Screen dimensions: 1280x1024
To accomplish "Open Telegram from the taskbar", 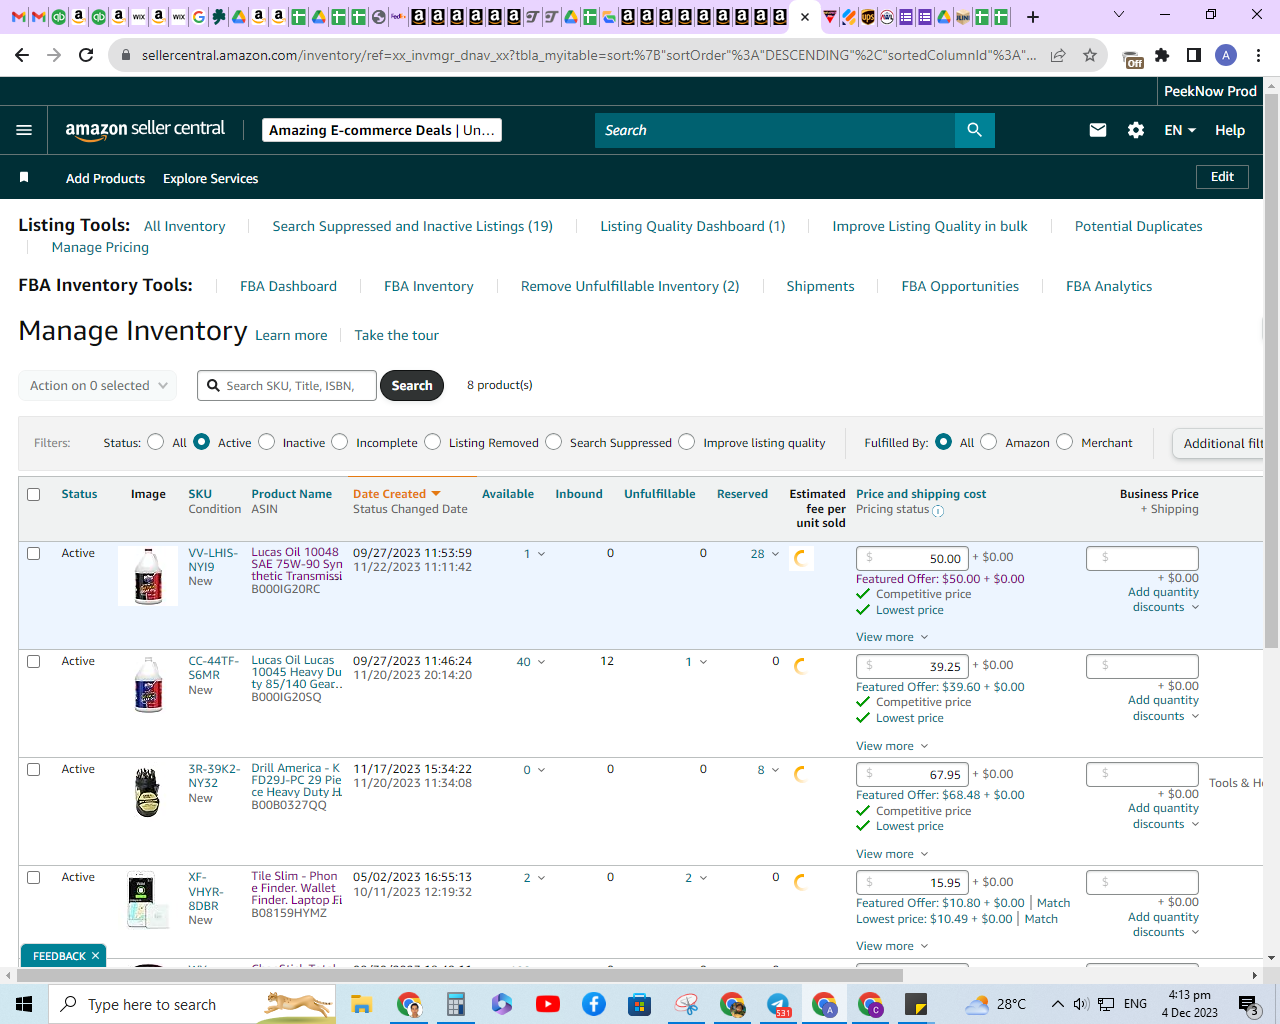I will click(x=778, y=1004).
